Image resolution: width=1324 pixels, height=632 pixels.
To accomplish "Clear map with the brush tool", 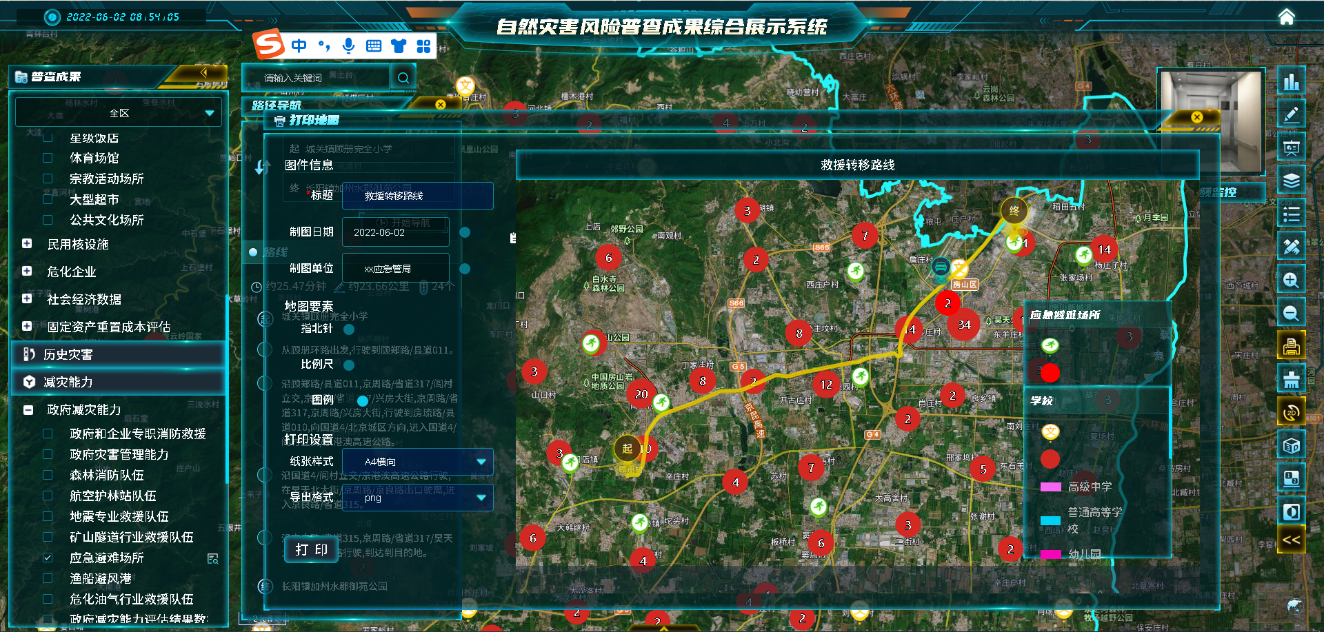I will pos(1292,378).
